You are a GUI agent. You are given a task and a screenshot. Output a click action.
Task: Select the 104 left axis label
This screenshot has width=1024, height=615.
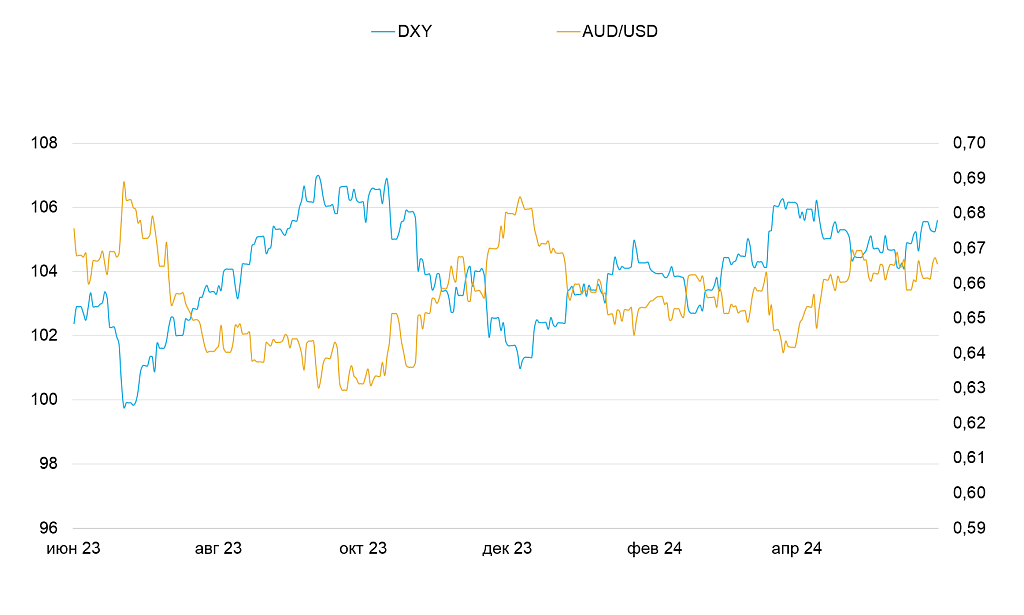tap(45, 271)
